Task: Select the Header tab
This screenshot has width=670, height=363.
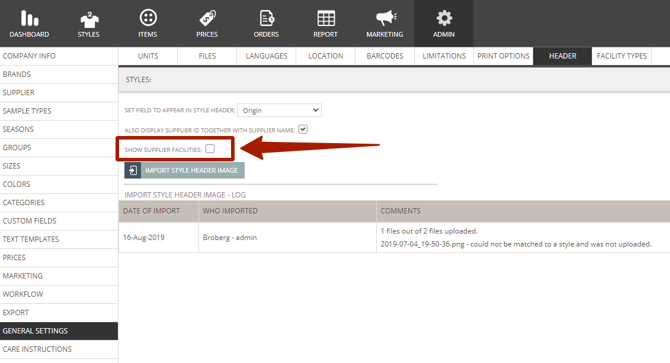Action: (x=562, y=56)
